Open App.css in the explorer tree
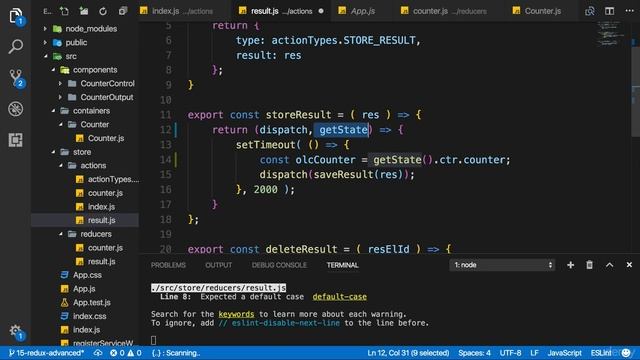Viewport: 640px width, 360px height. point(87,275)
